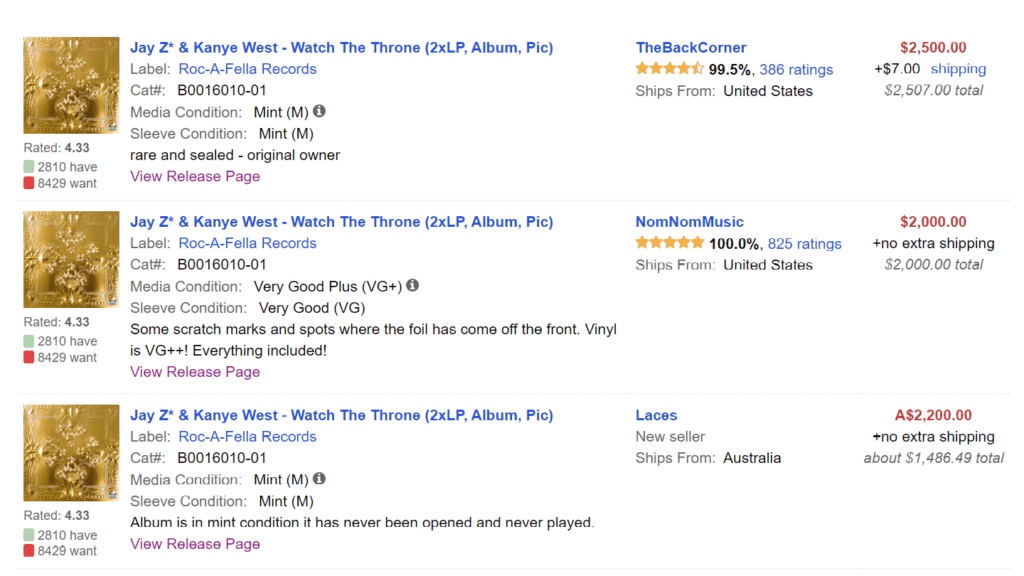
Task: Open TheBackCorner seller page
Action: pos(690,47)
